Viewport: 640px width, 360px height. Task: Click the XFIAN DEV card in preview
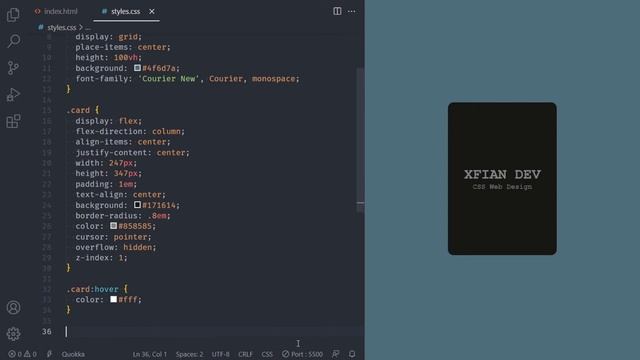(502, 178)
